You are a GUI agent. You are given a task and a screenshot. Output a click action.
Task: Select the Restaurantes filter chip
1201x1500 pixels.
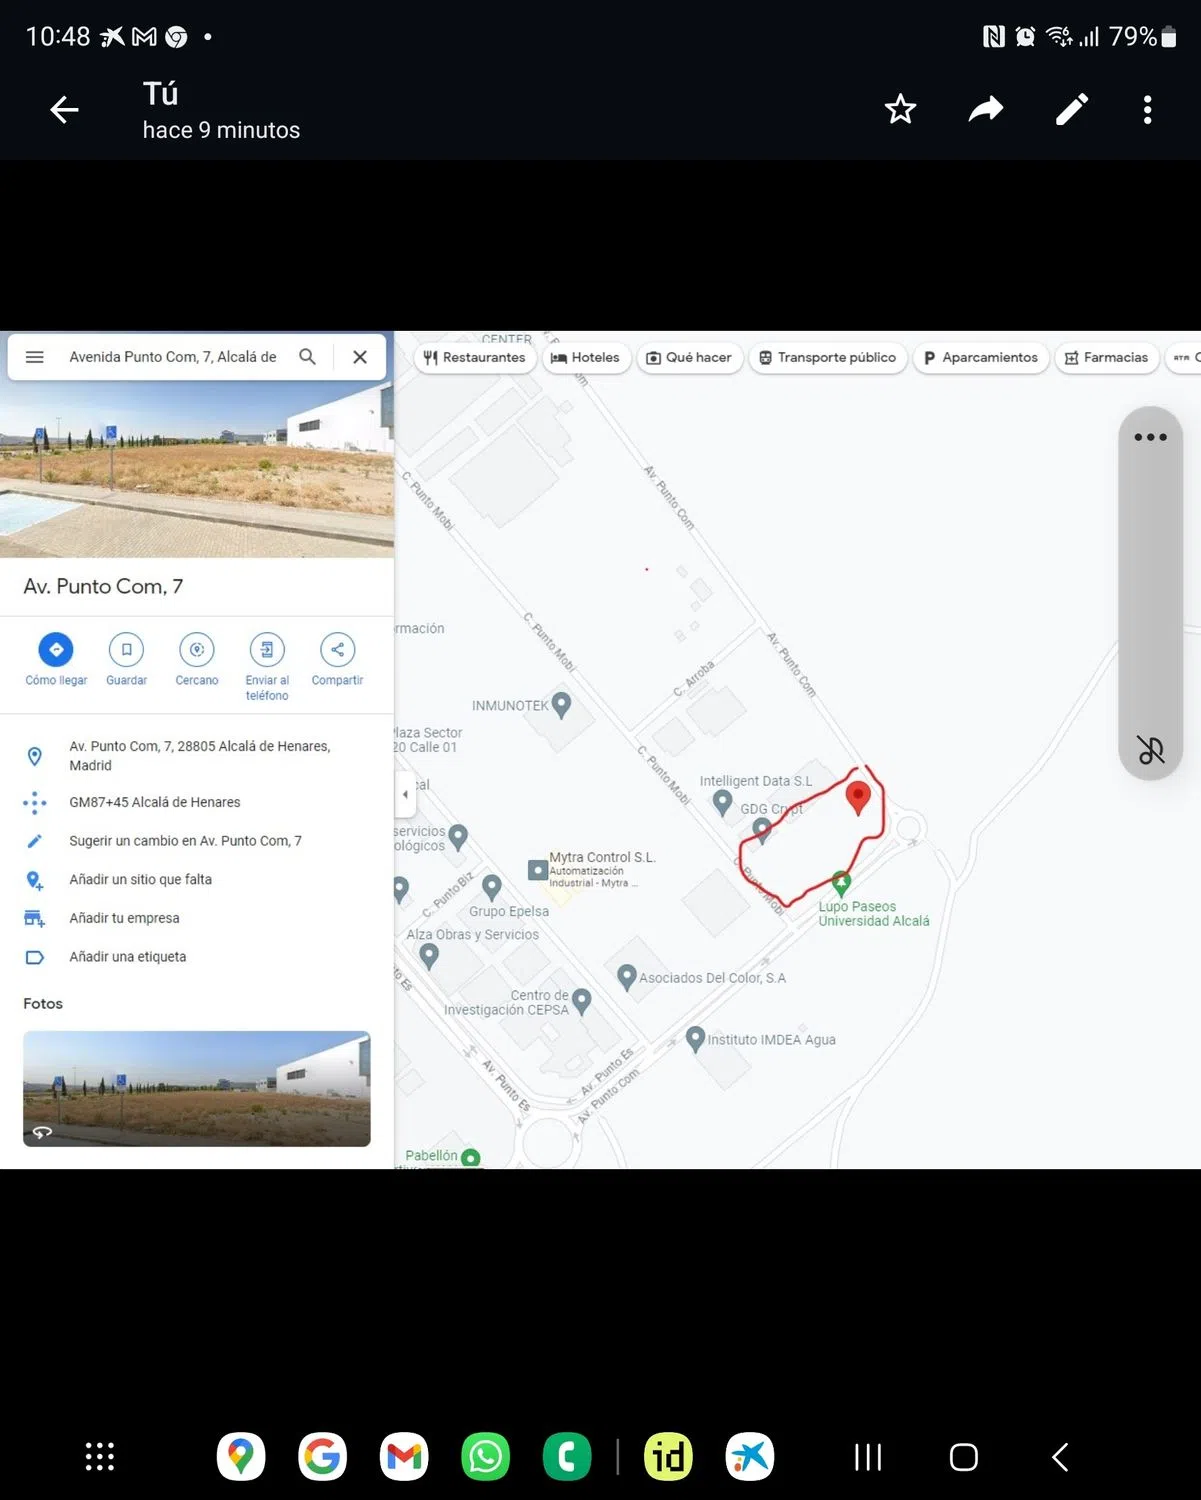point(475,358)
